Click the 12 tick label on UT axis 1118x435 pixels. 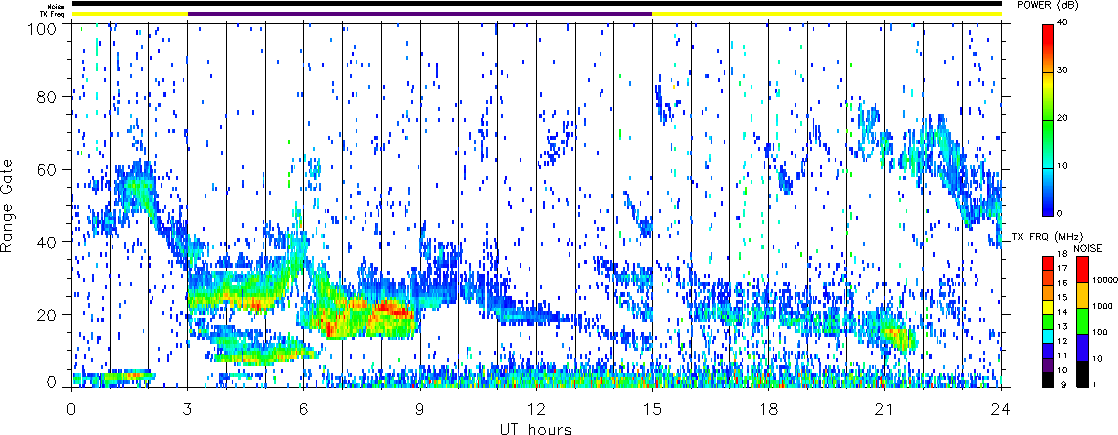pyautogui.click(x=536, y=408)
